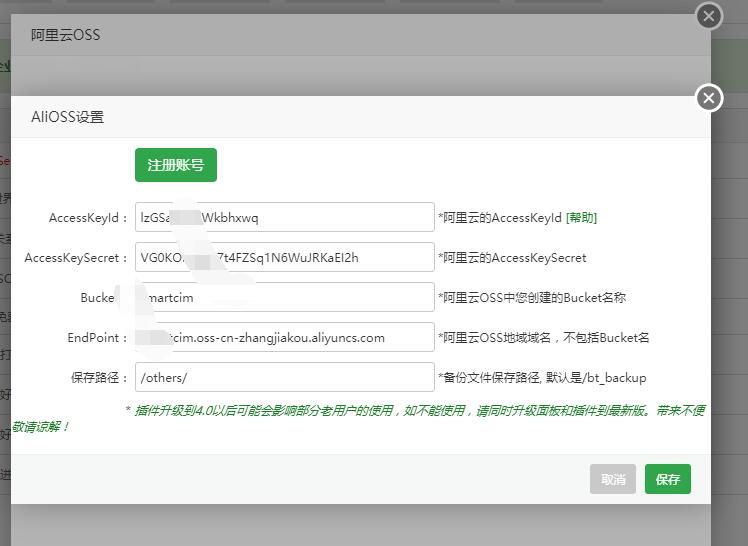Screen dimensions: 748x546
Task: Click the EndPoint input field
Action: pyautogui.click(x=284, y=338)
